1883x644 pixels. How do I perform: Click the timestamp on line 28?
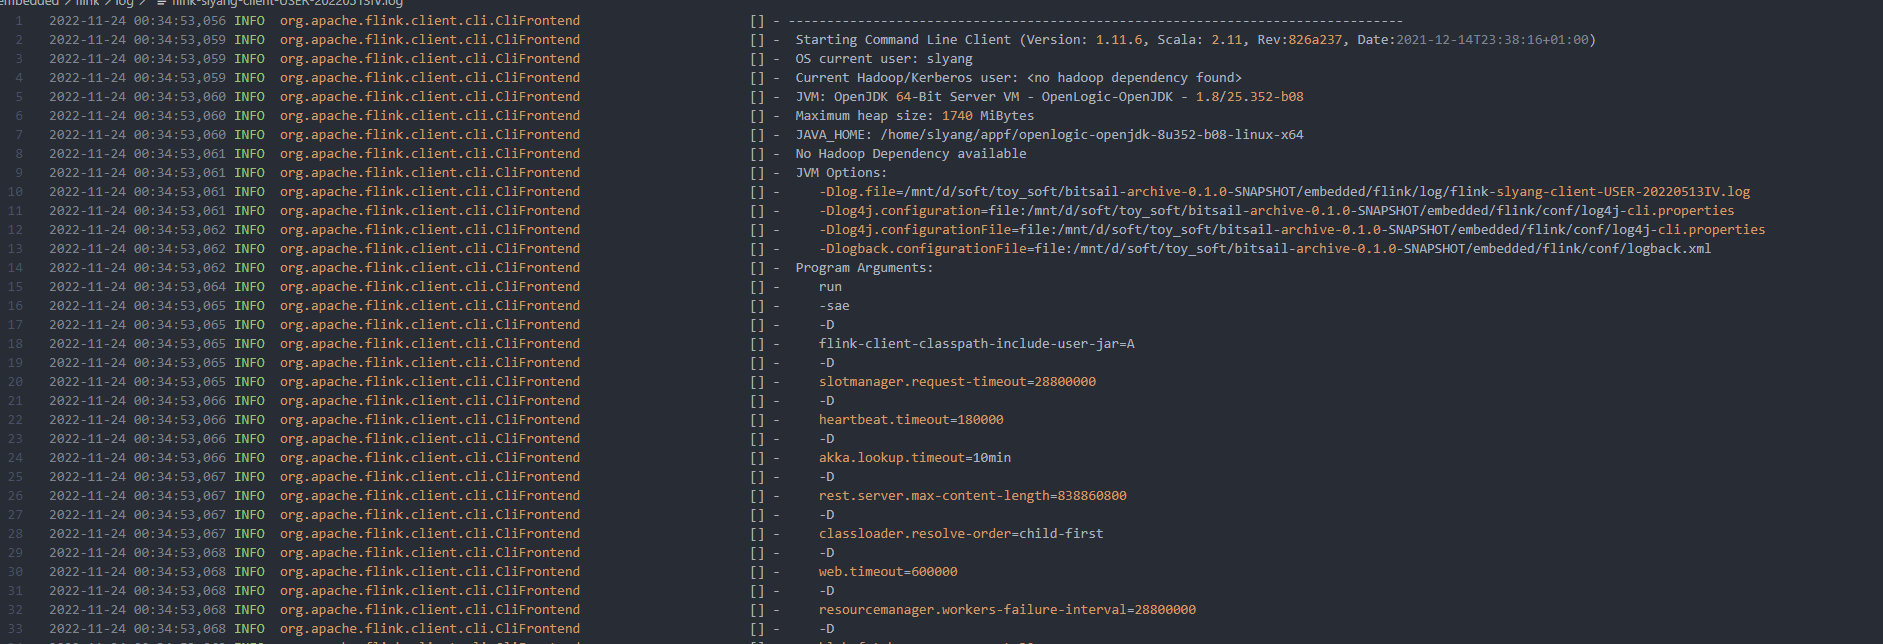(138, 534)
